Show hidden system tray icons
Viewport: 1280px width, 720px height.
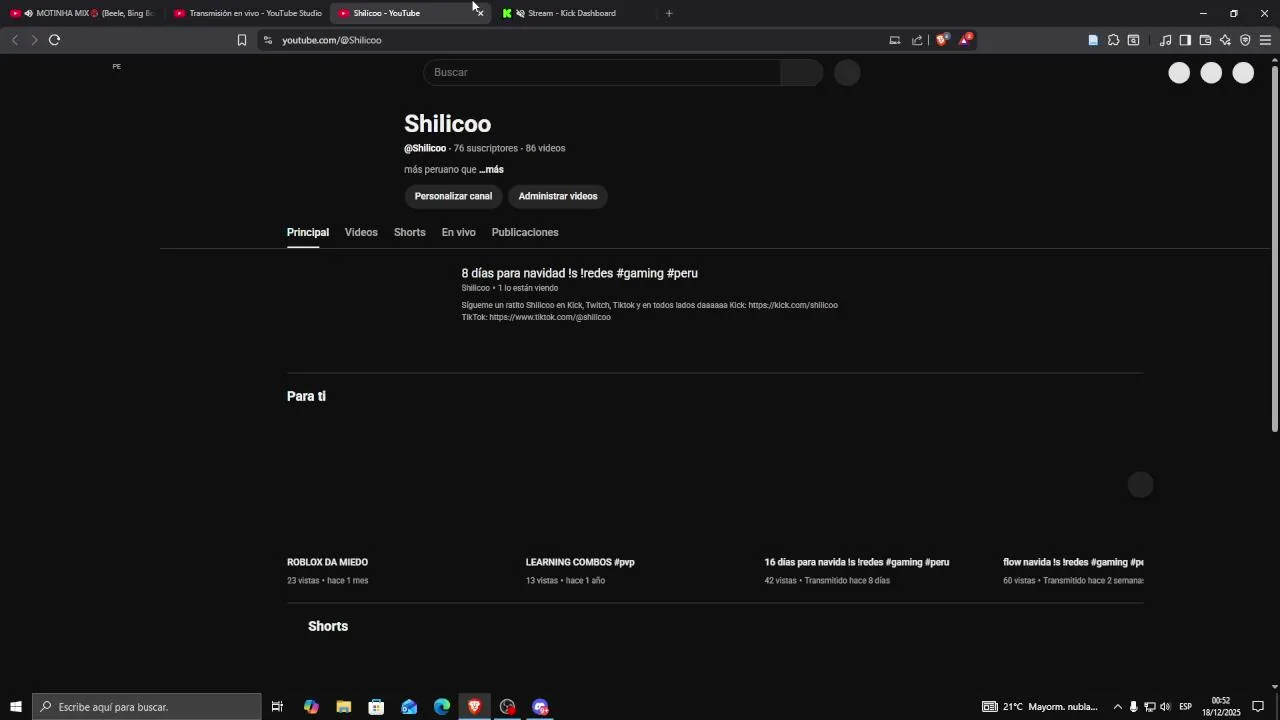pos(1118,707)
